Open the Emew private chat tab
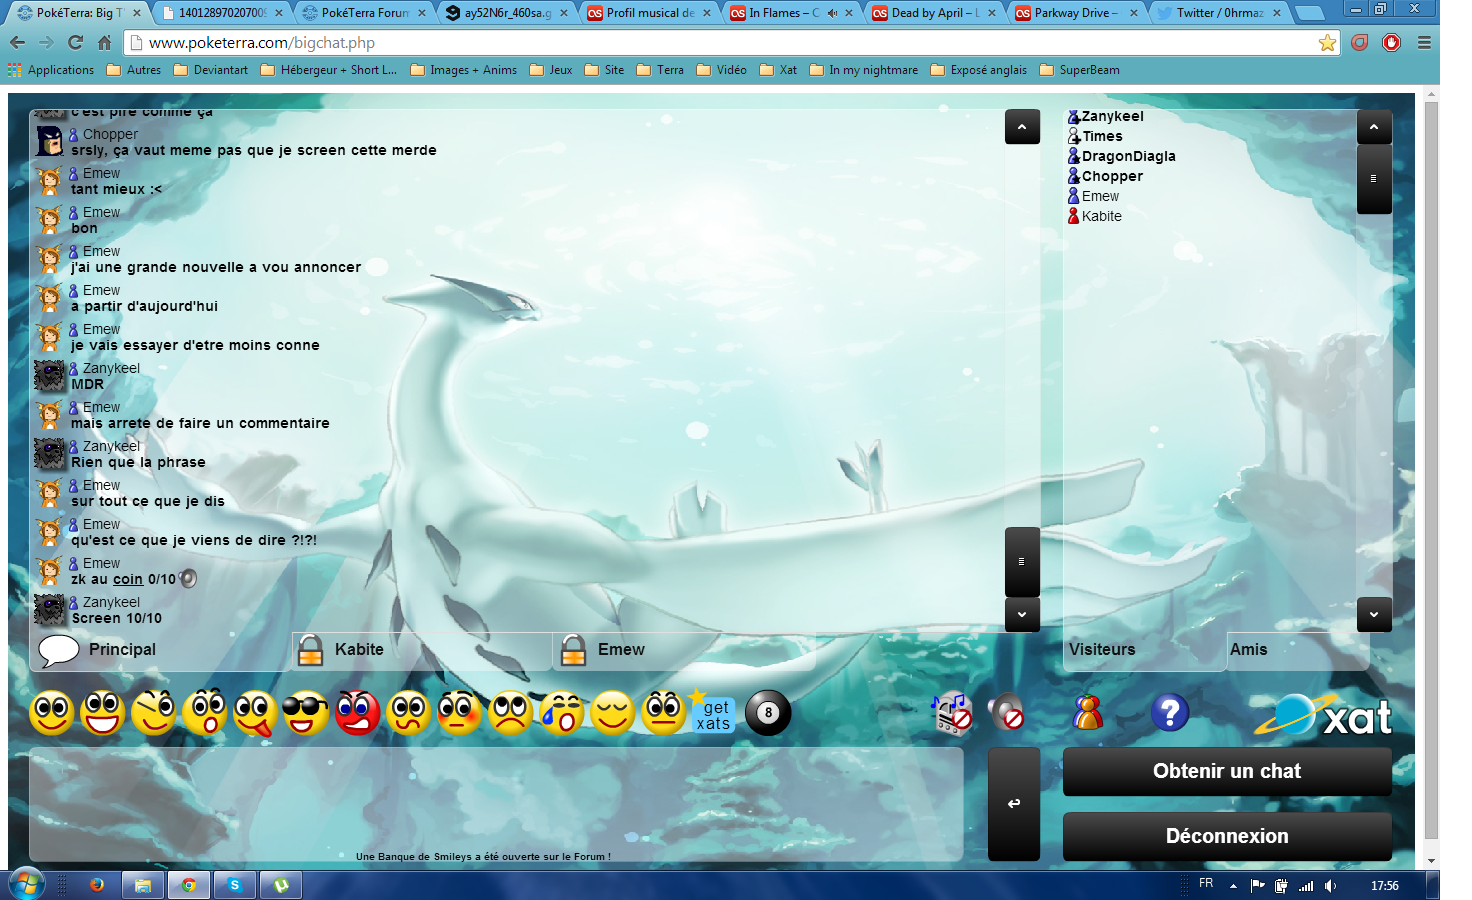Image resolution: width=1472 pixels, height=900 pixels. click(684, 650)
